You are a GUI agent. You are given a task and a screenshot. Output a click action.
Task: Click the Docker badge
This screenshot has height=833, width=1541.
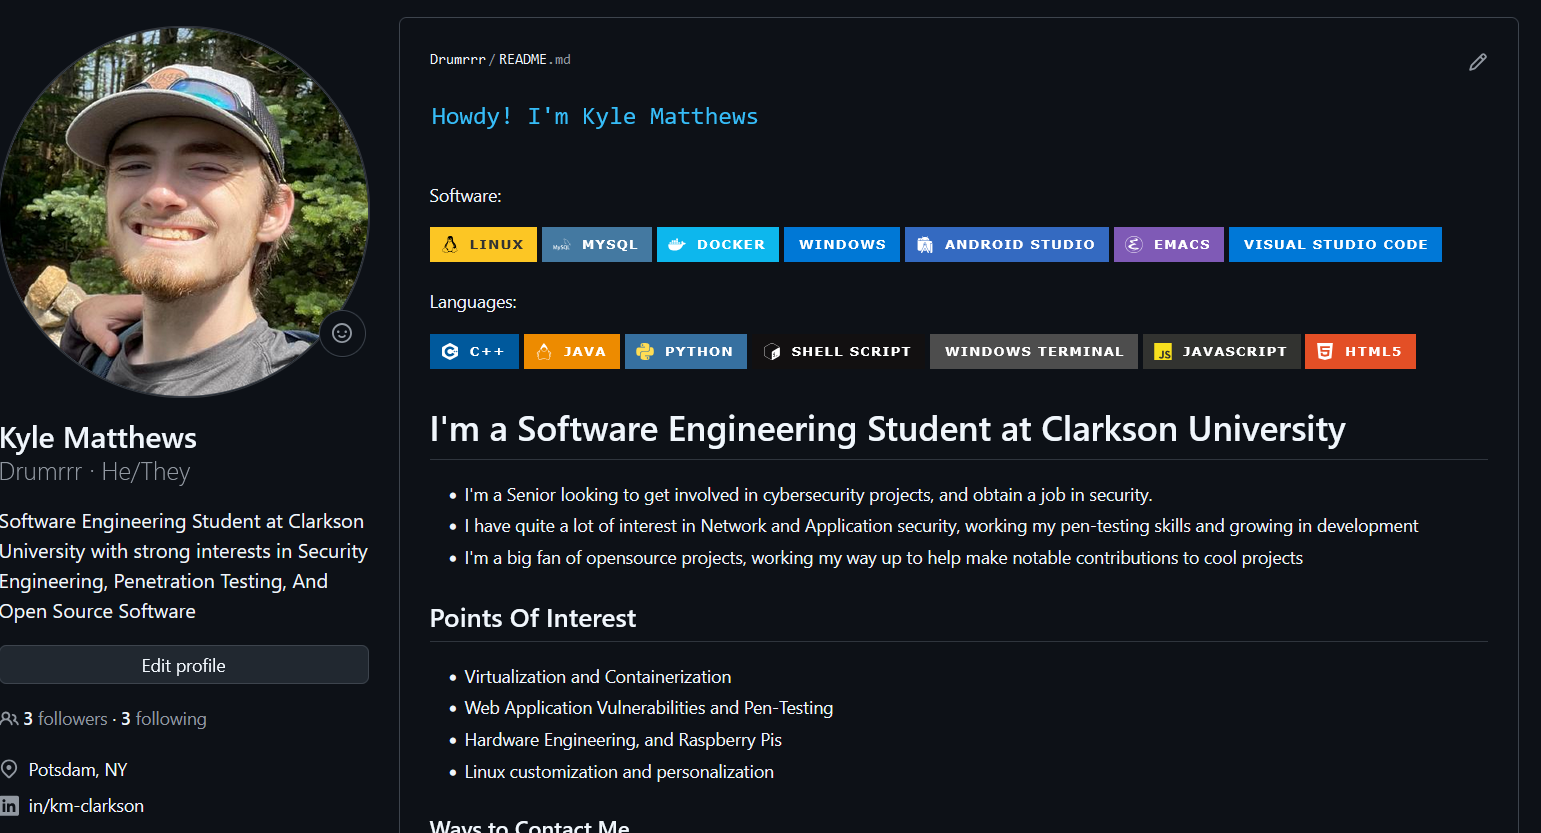pyautogui.click(x=718, y=244)
